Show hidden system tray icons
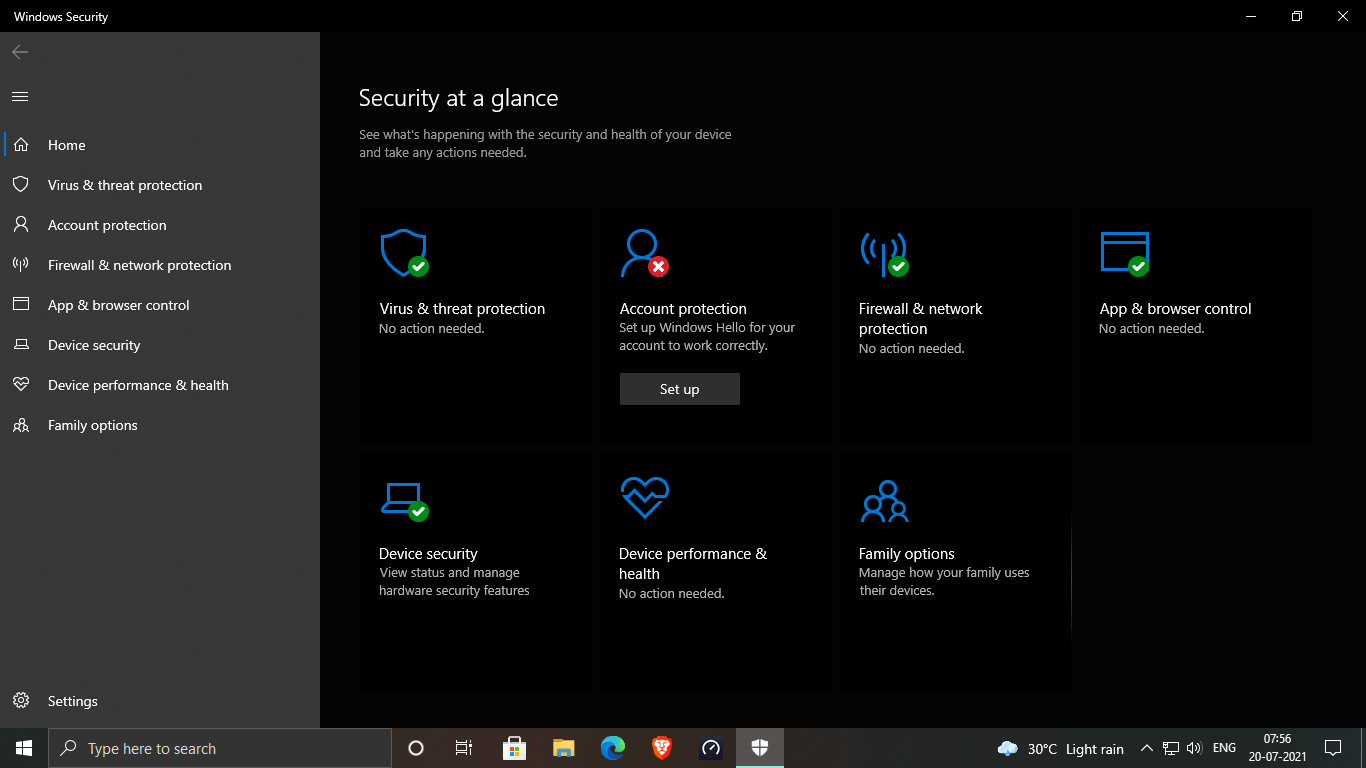Image resolution: width=1366 pixels, height=768 pixels. tap(1146, 748)
